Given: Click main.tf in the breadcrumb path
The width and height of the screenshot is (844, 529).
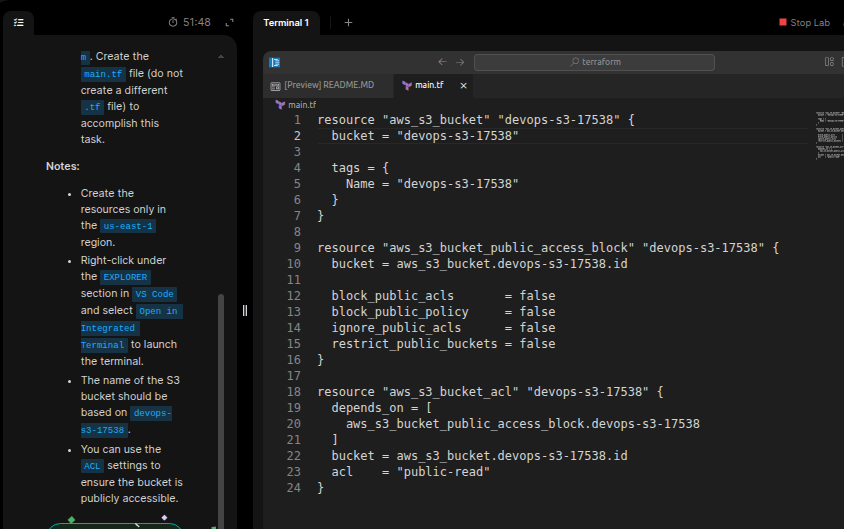Looking at the screenshot, I should 302,104.
